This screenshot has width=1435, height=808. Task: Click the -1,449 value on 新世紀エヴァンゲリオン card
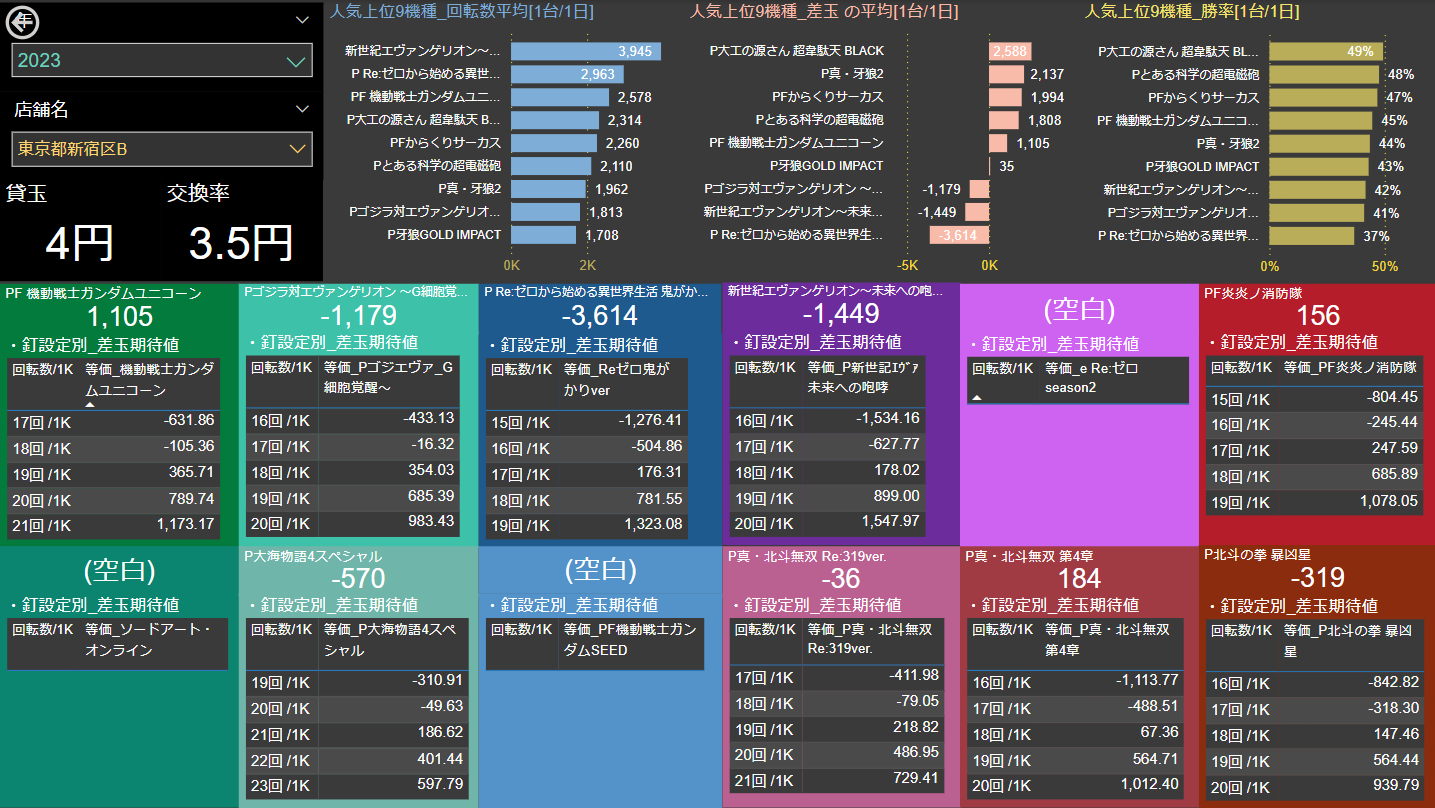[x=840, y=315]
